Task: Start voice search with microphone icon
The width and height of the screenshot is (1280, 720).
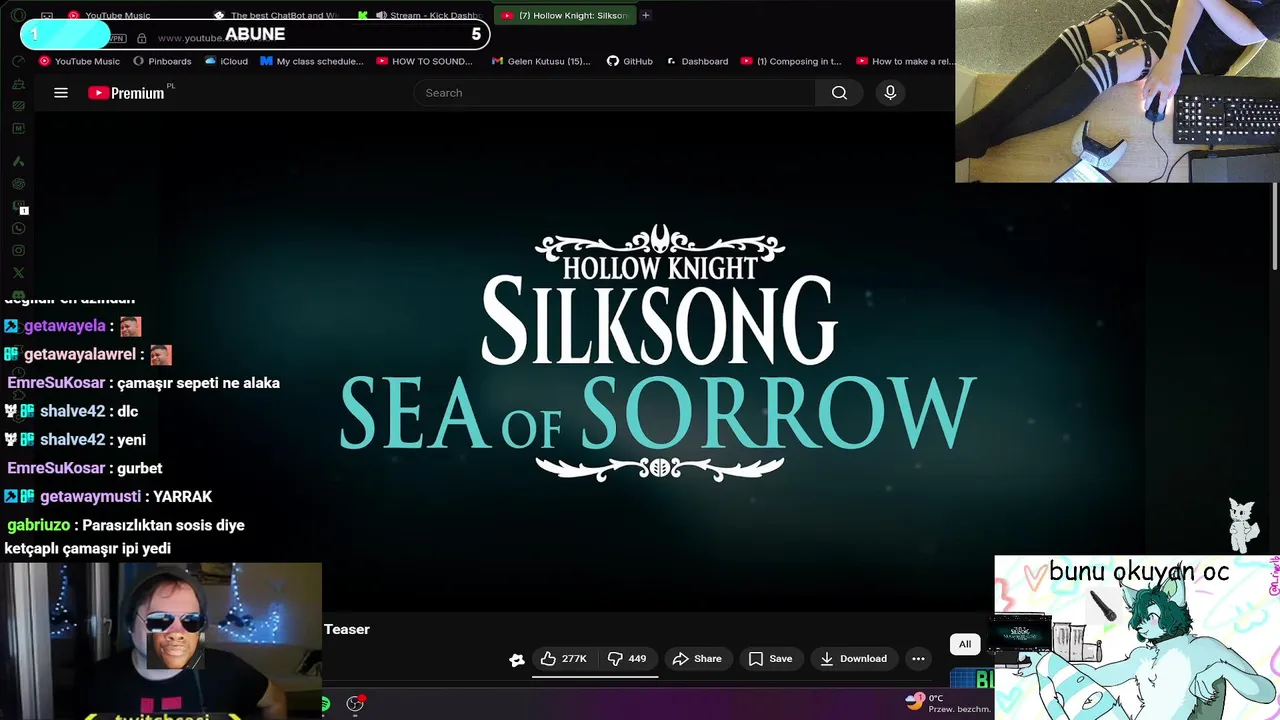Action: (x=890, y=93)
